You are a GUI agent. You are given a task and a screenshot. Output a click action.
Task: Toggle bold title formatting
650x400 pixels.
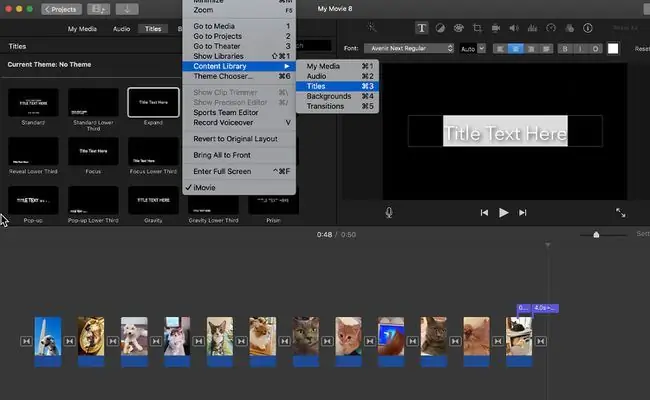pos(565,49)
